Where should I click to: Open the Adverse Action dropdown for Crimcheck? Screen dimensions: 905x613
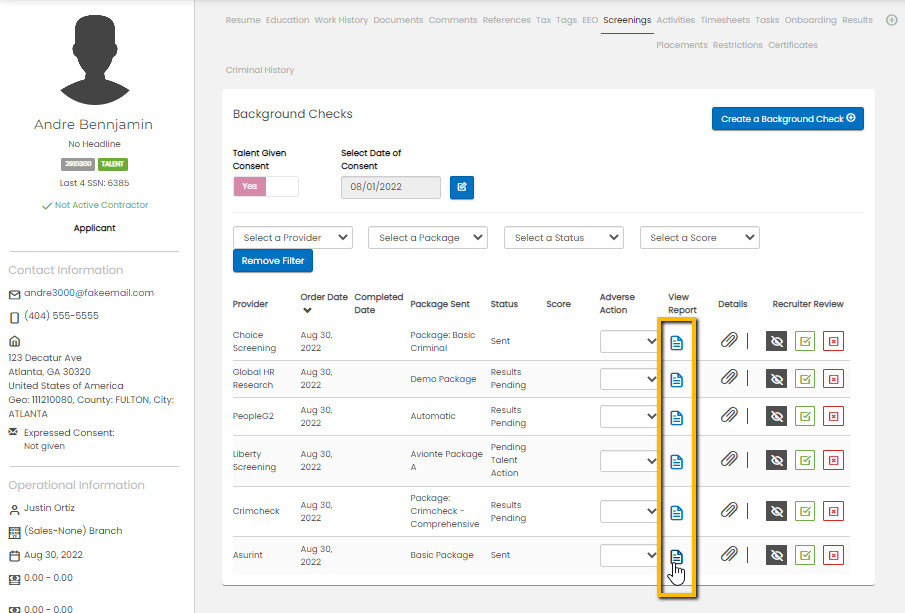pyautogui.click(x=629, y=511)
